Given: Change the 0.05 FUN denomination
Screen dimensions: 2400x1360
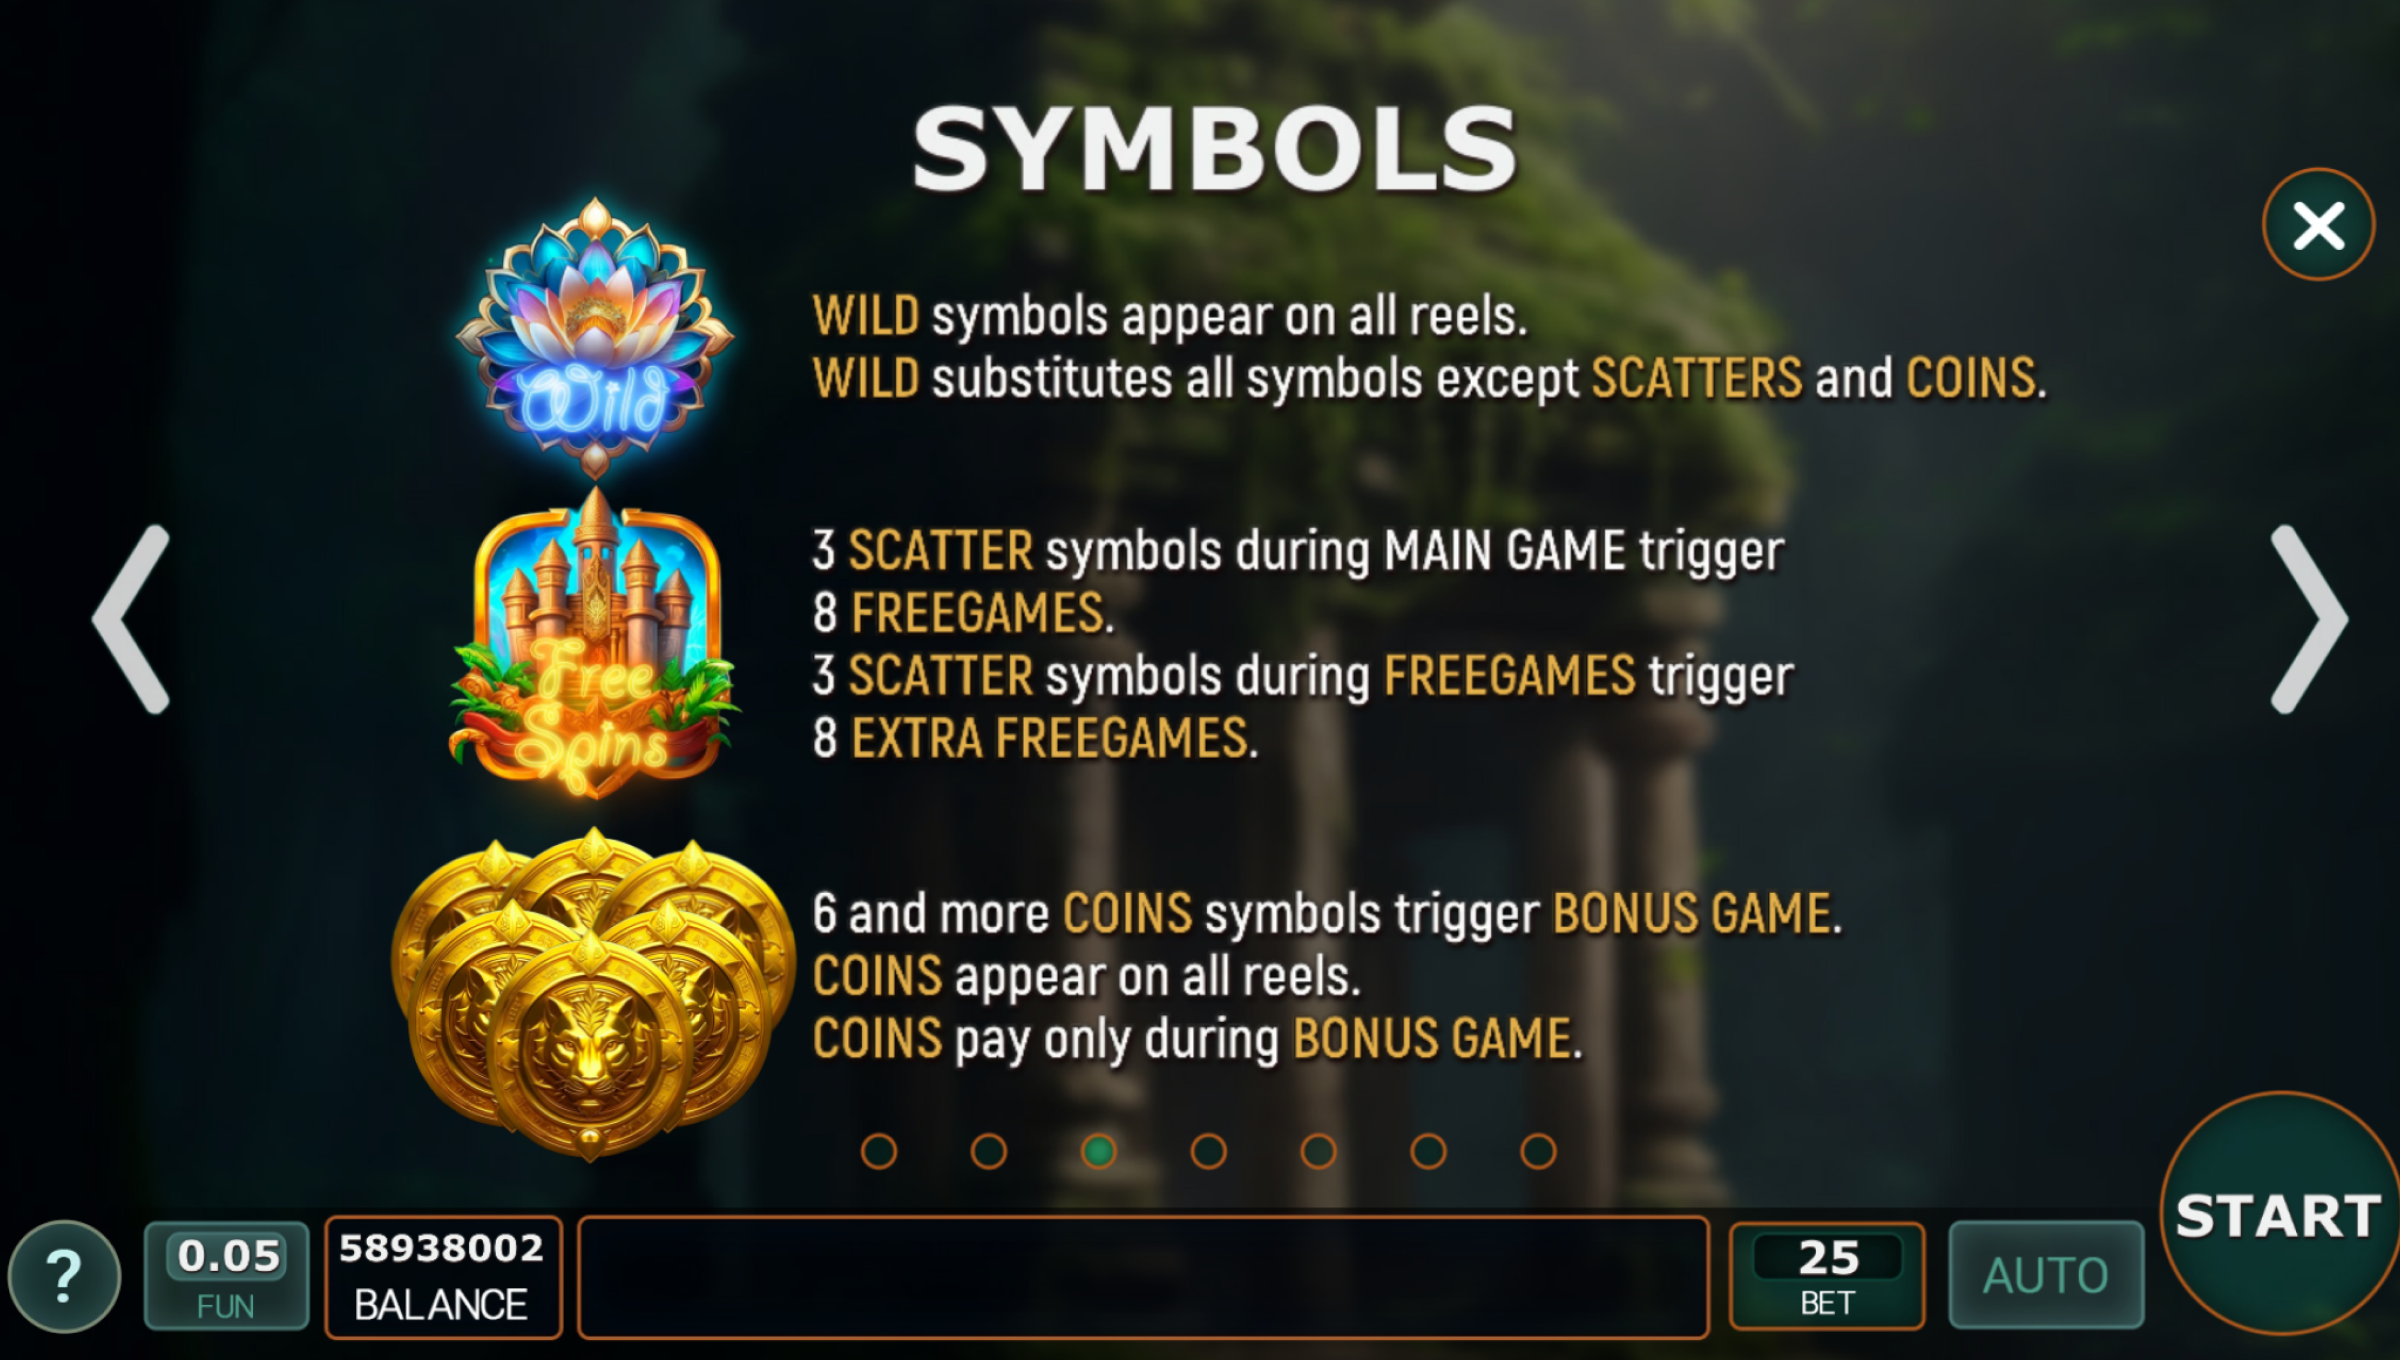Looking at the screenshot, I should point(227,1276).
